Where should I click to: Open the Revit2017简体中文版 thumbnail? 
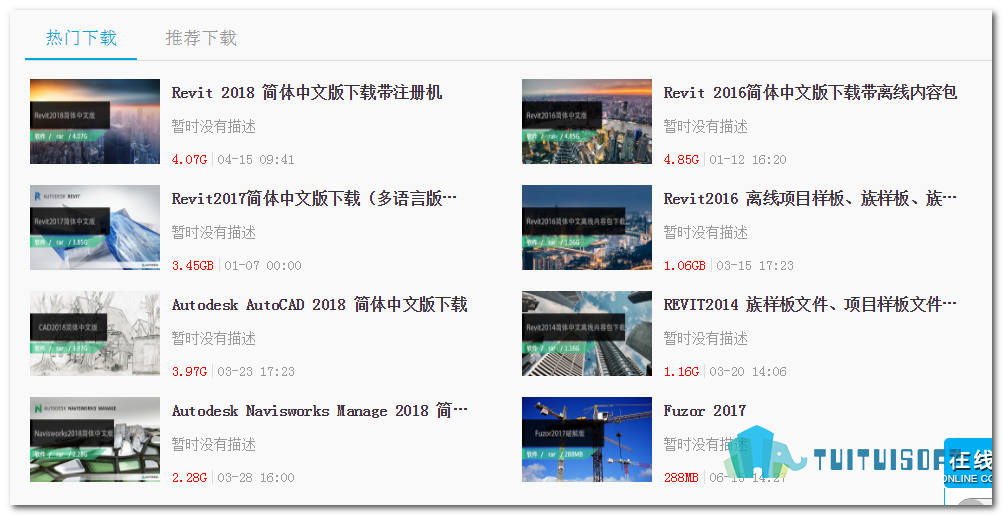pyautogui.click(x=95, y=228)
